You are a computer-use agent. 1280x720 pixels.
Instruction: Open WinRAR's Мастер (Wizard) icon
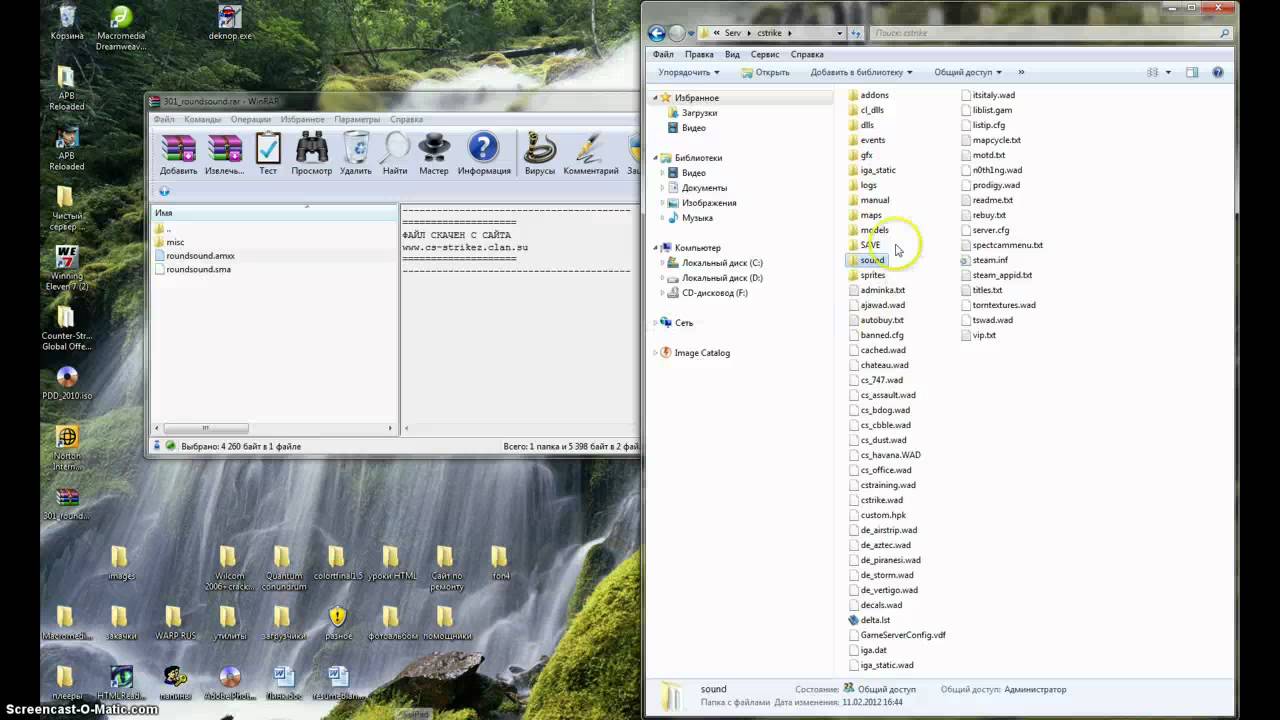click(x=434, y=154)
